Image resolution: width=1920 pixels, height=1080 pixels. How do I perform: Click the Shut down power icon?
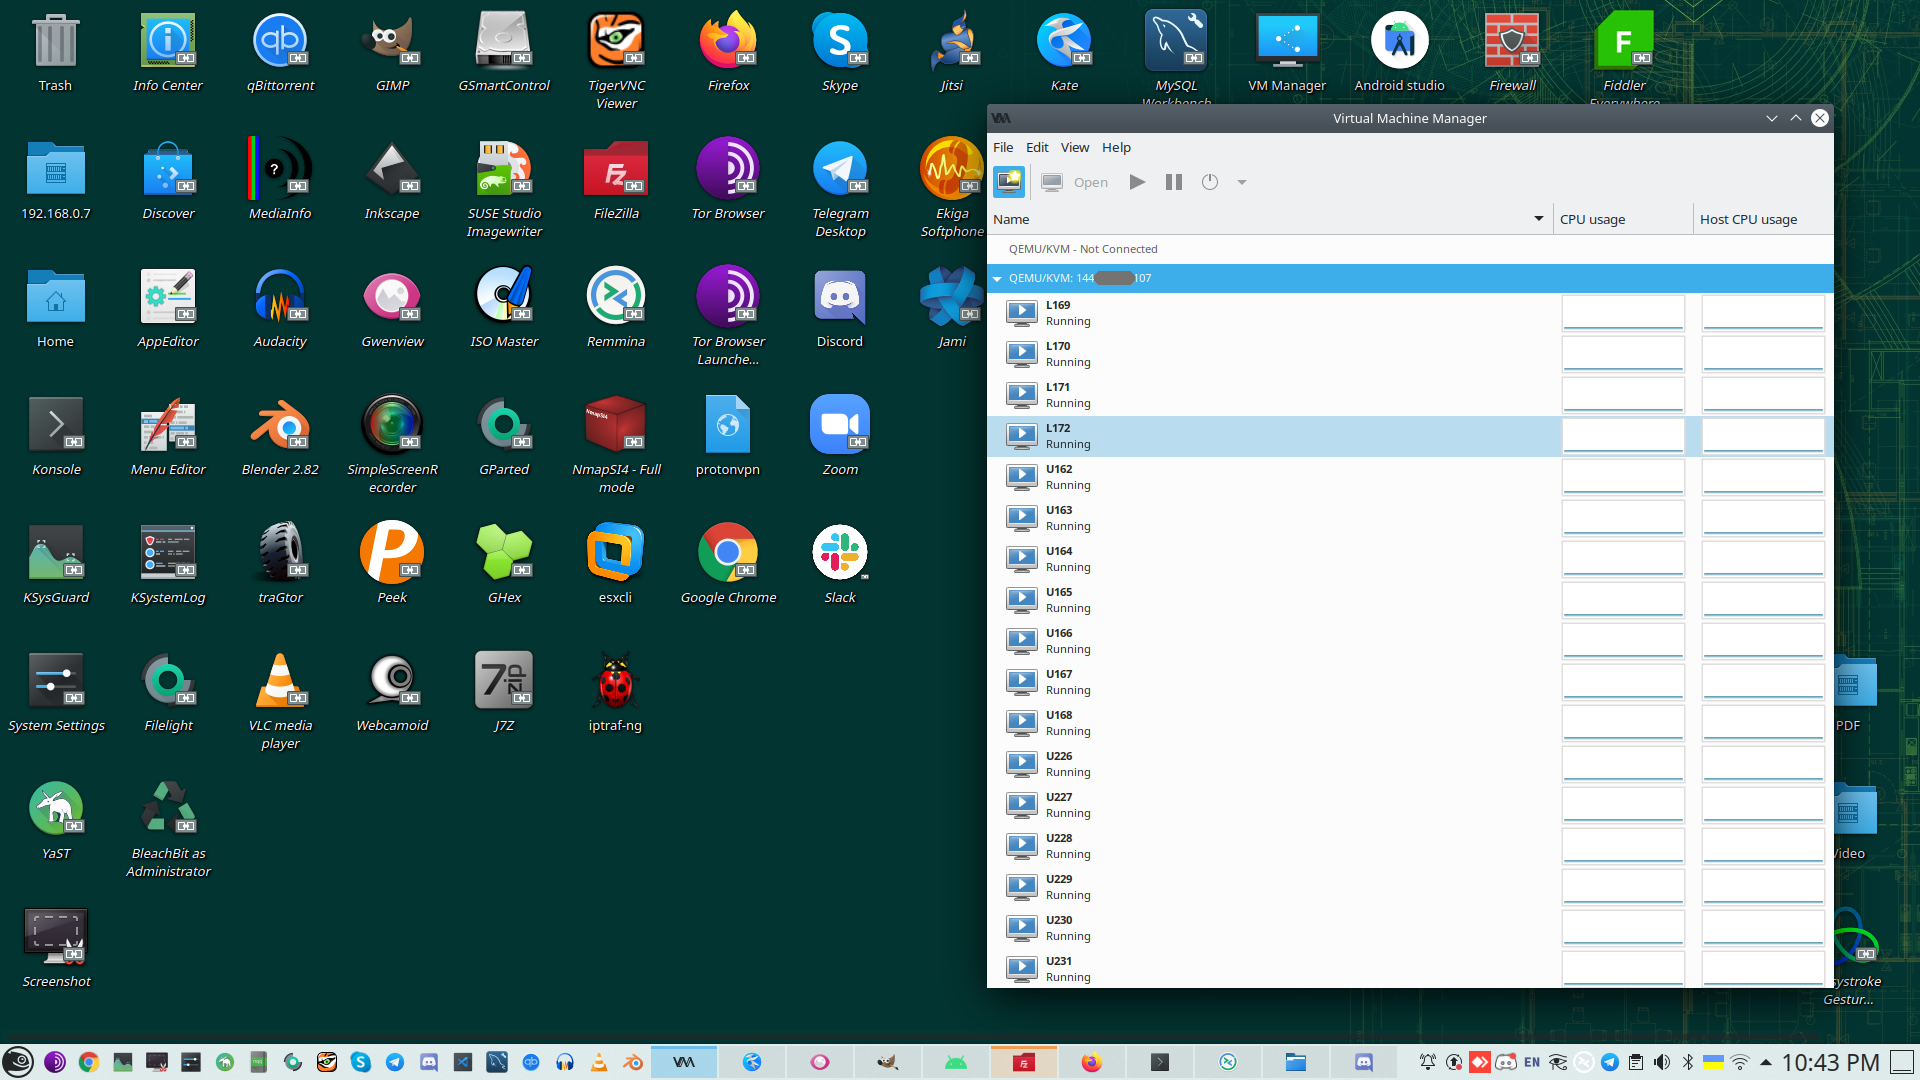point(1209,182)
